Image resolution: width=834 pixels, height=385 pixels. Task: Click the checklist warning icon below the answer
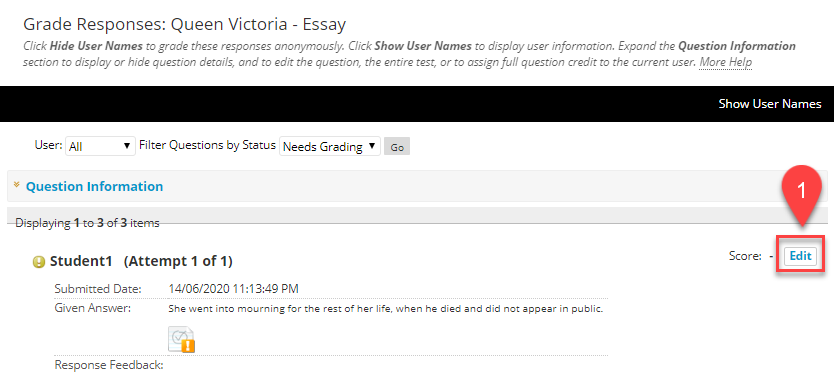[181, 339]
